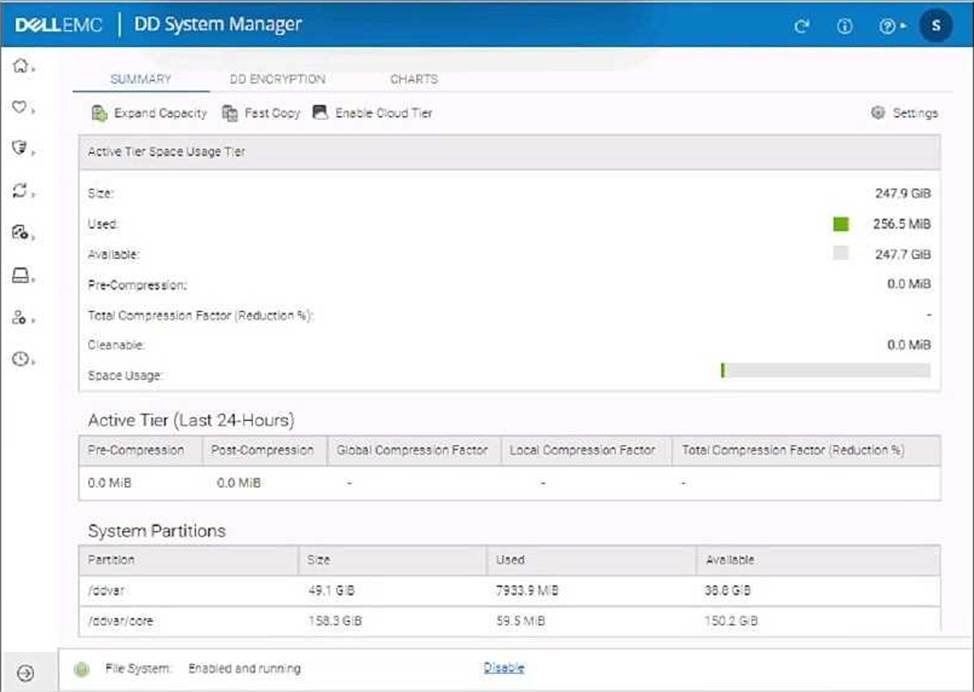974x692 pixels.
Task: Open the Health heart sidebar icon
Action: pos(20,107)
